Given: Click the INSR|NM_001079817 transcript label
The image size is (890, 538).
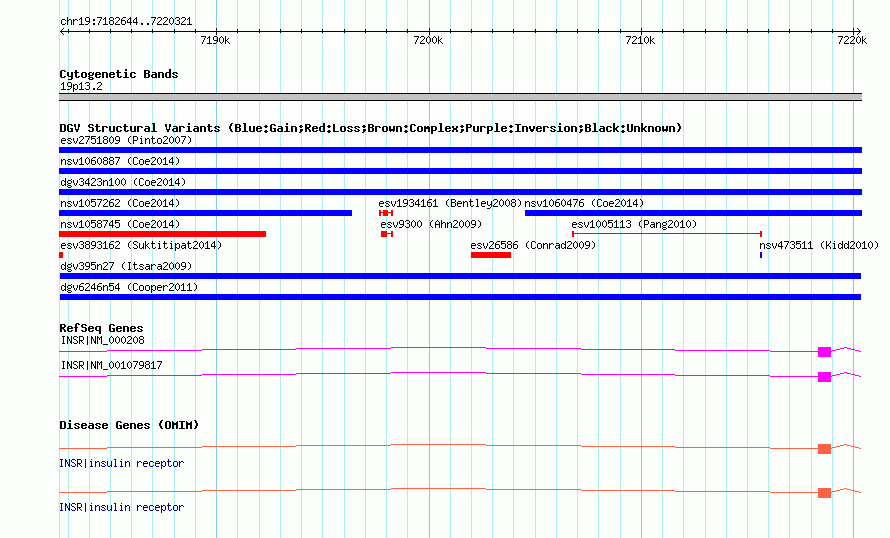Looking at the screenshot, I should tap(111, 365).
